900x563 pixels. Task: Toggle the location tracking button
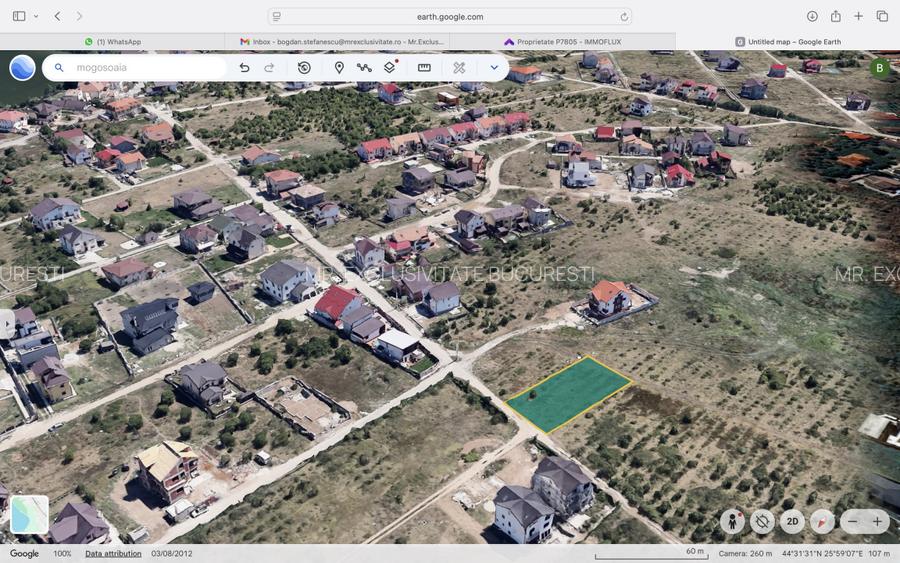(762, 521)
